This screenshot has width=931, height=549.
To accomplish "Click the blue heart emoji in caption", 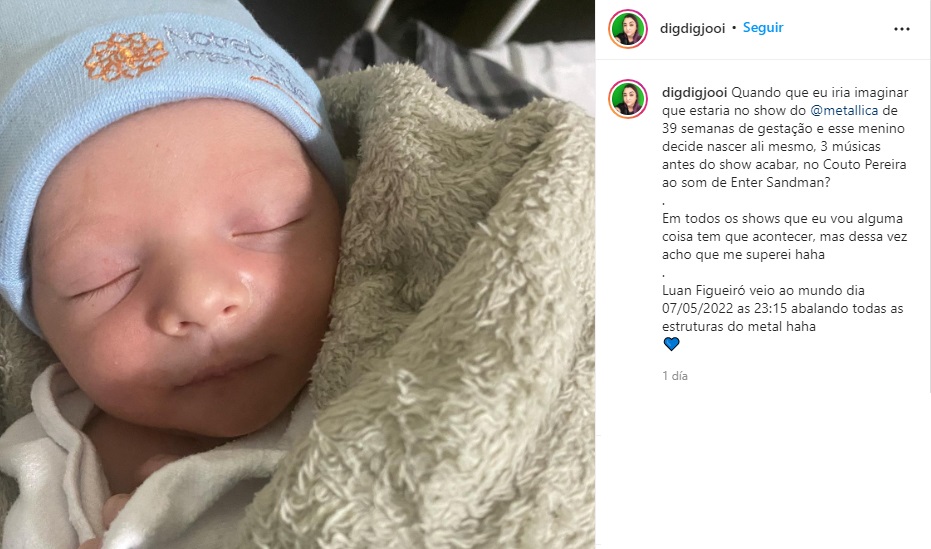I will tap(671, 344).
